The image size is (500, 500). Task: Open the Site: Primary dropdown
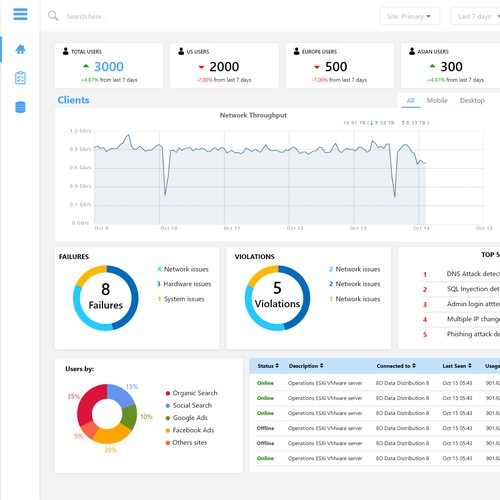pyautogui.click(x=409, y=16)
